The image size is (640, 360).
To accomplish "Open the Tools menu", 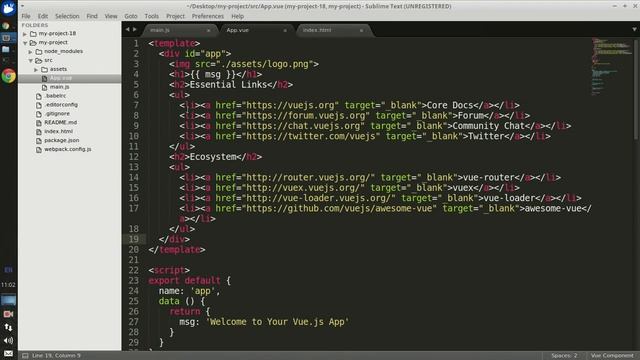I will (x=151, y=16).
